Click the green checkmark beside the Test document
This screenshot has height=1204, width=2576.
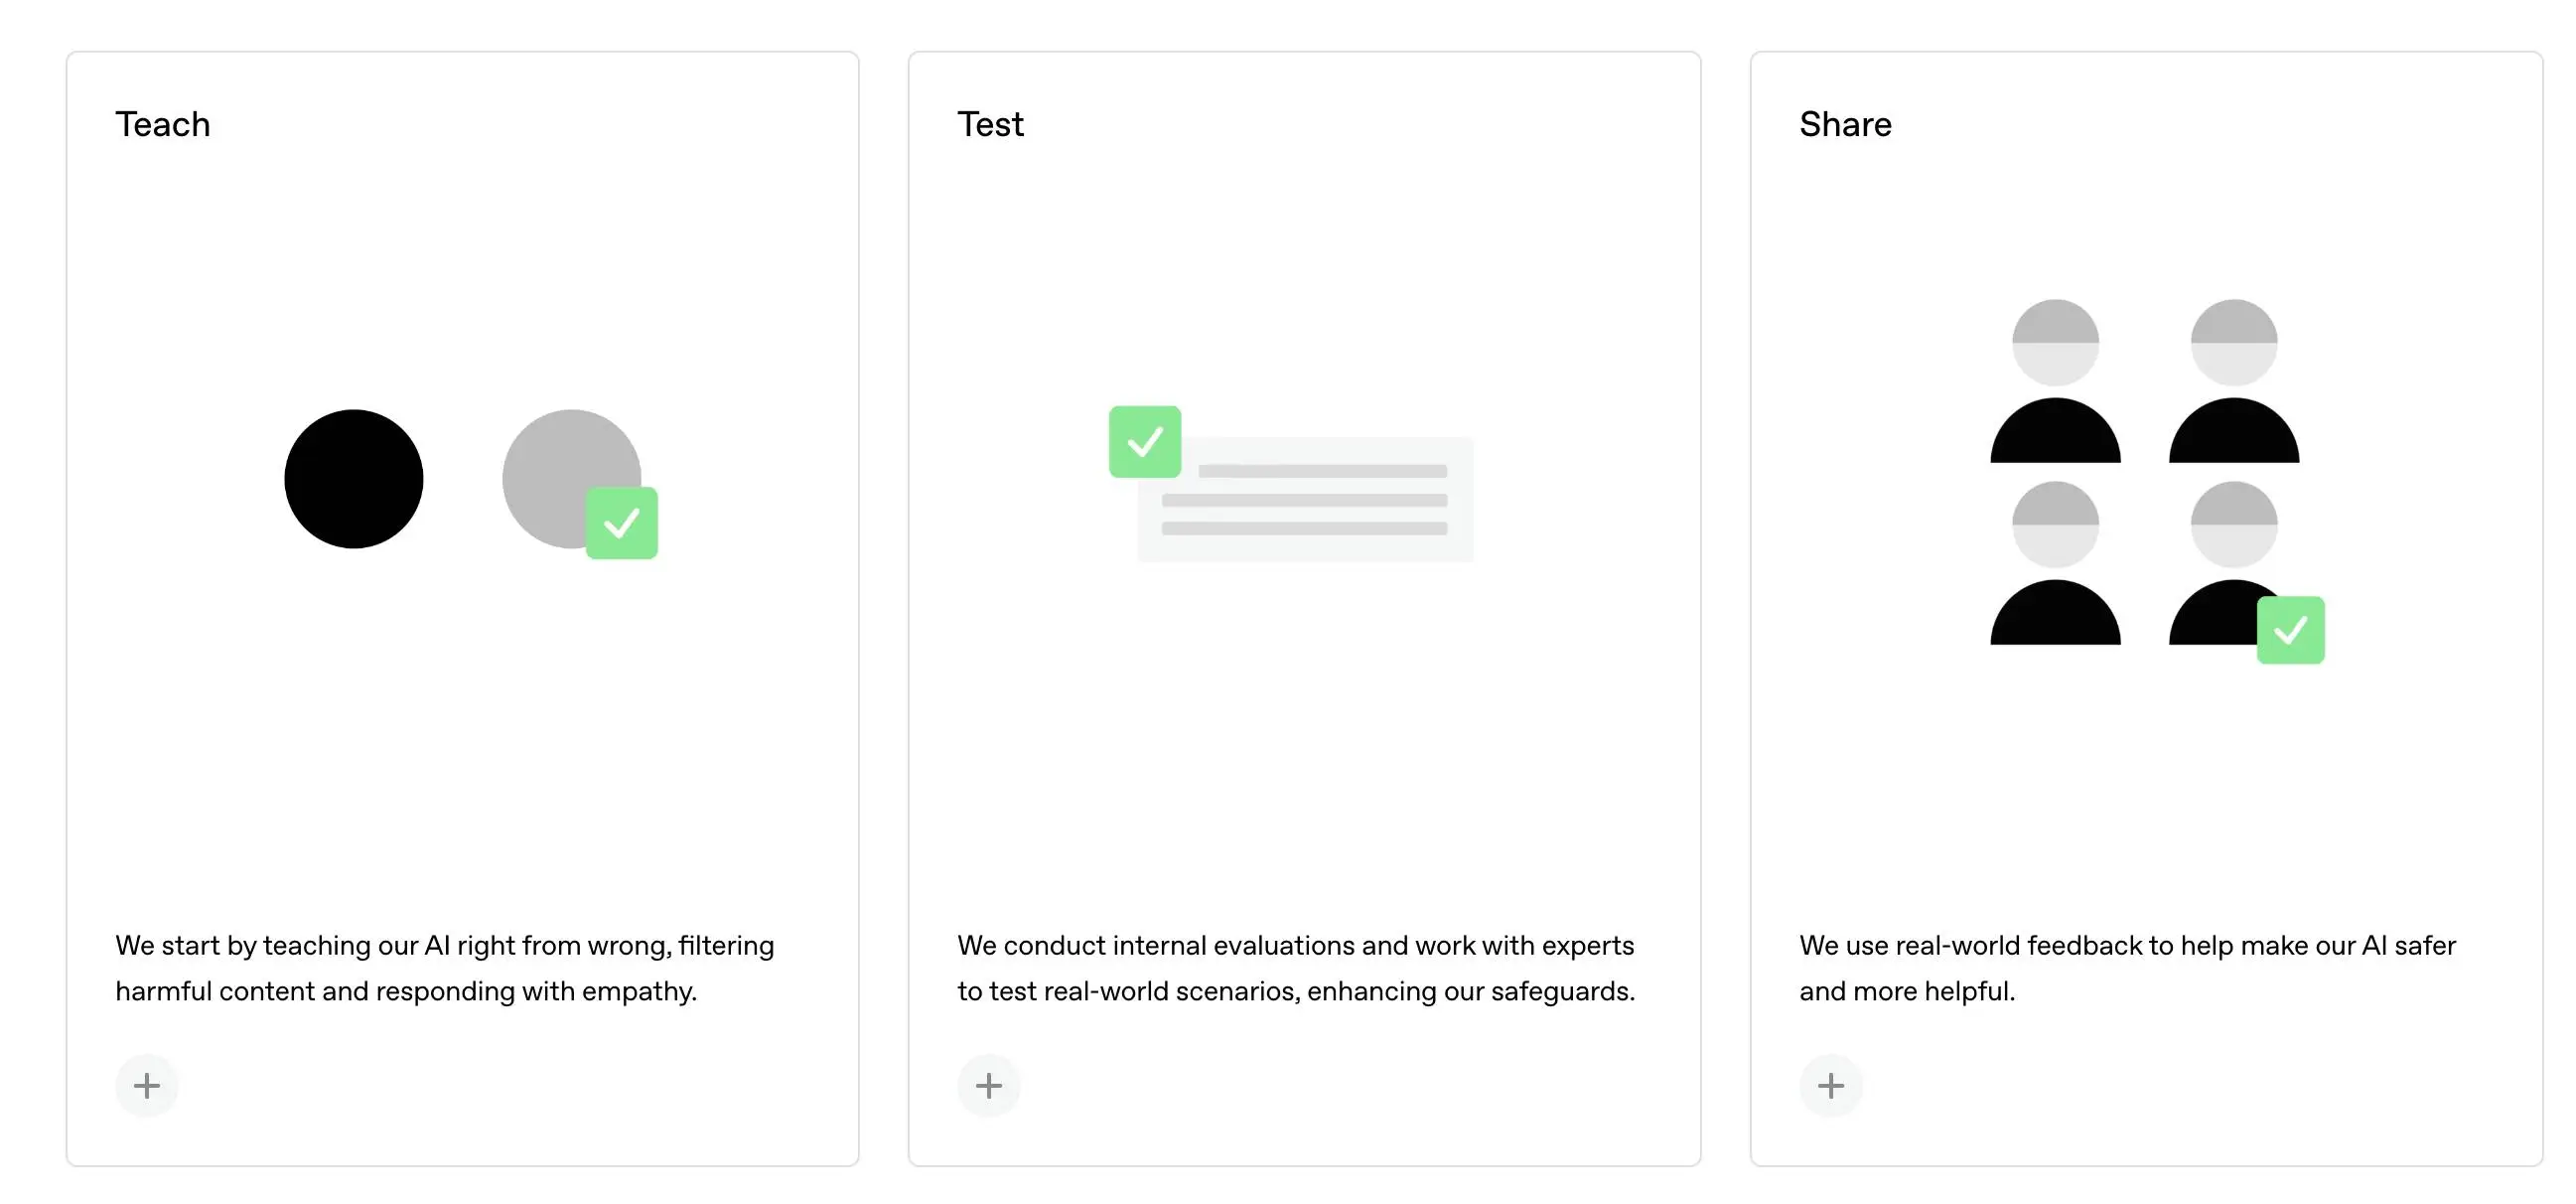click(x=1146, y=440)
